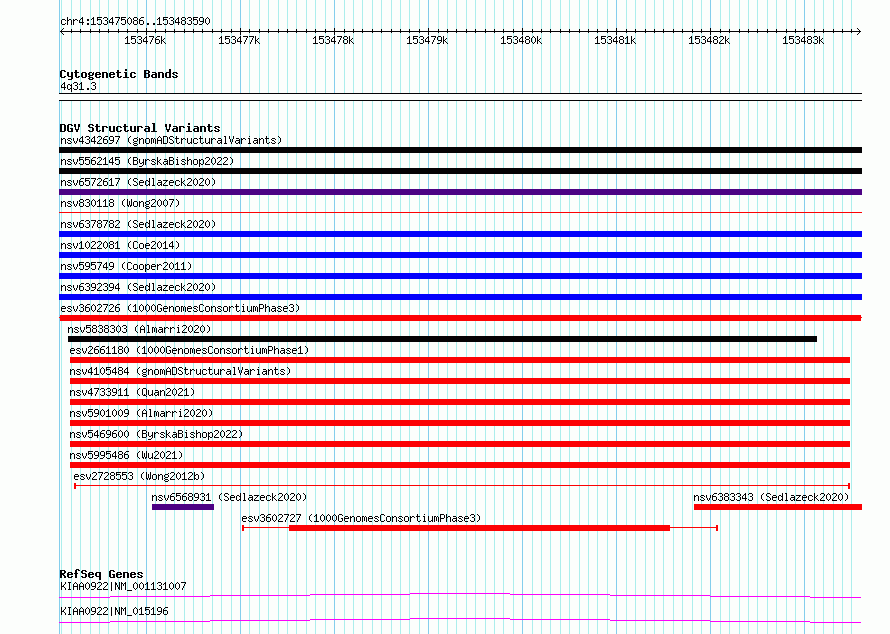This screenshot has height=634, width=890.
Task: Select nsv5901009 Almarri2020 variant label
Action: click(141, 413)
